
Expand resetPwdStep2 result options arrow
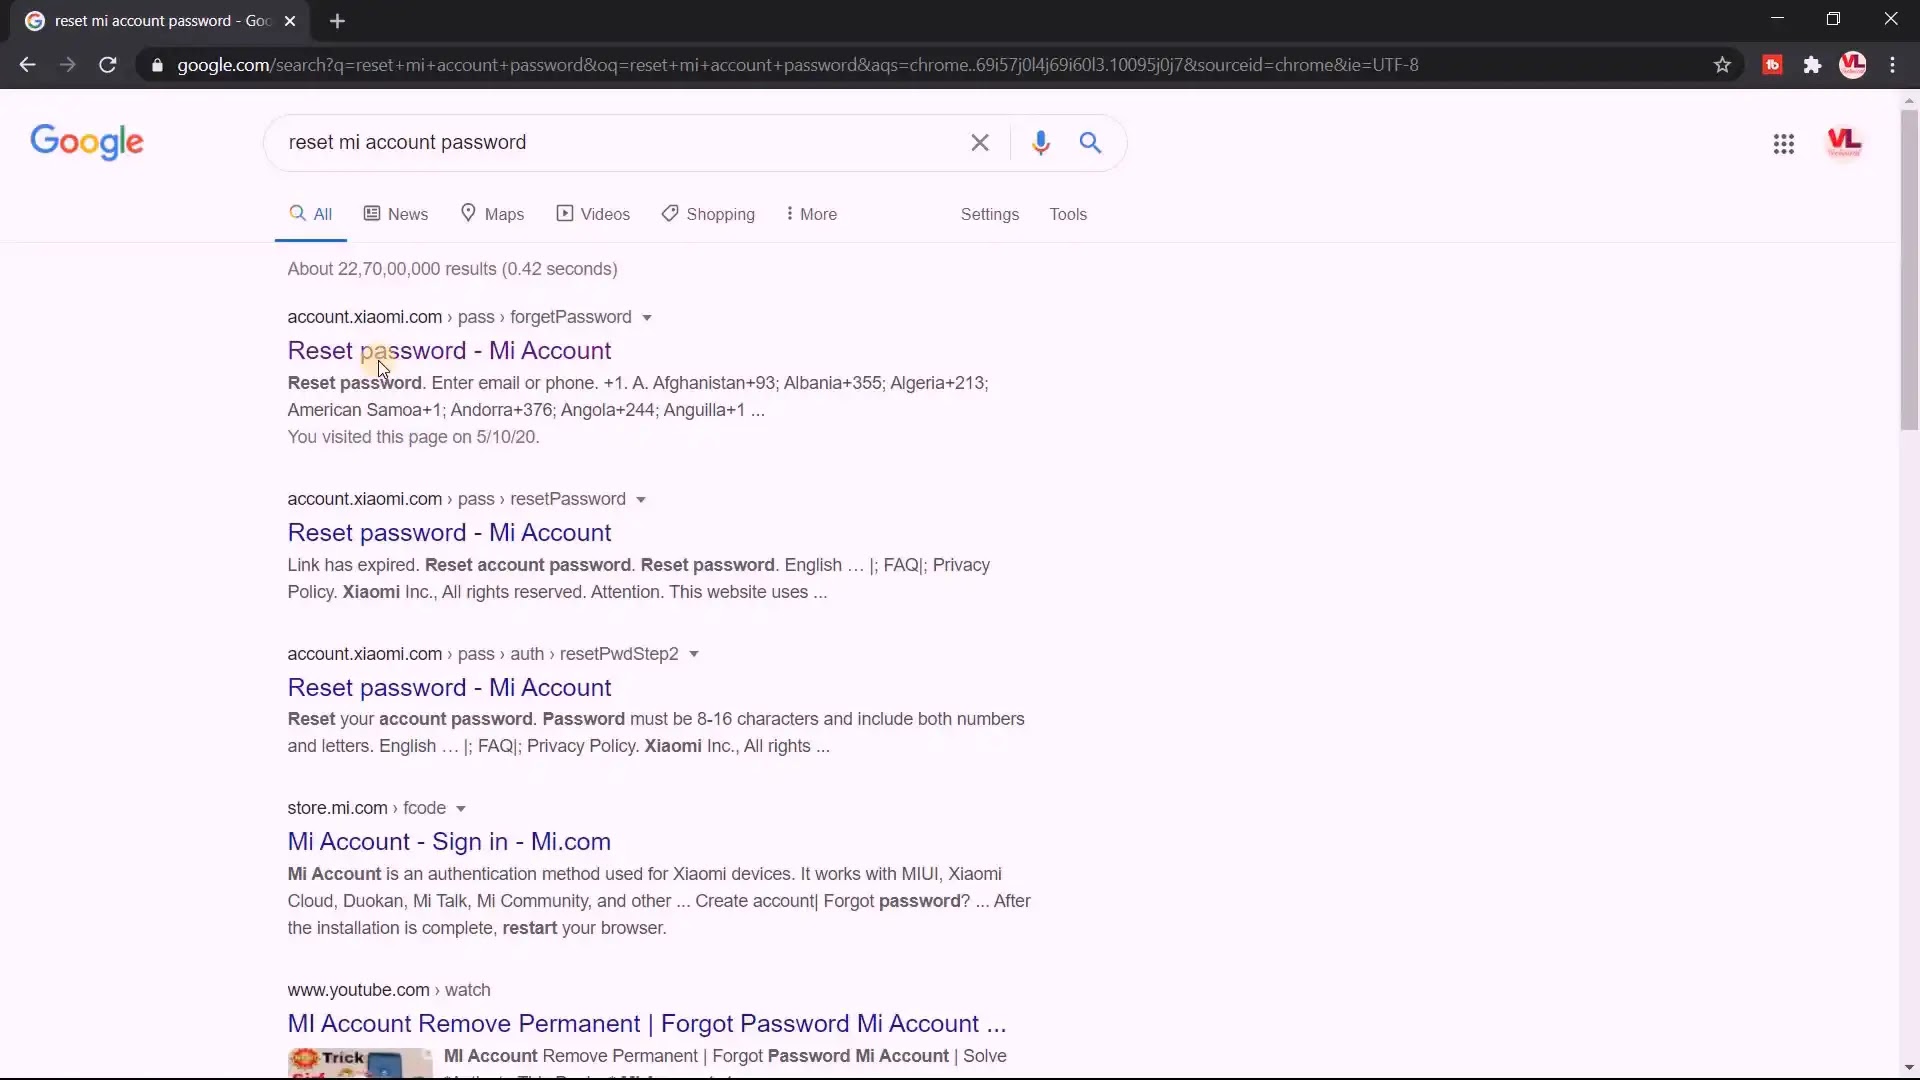pyautogui.click(x=694, y=654)
